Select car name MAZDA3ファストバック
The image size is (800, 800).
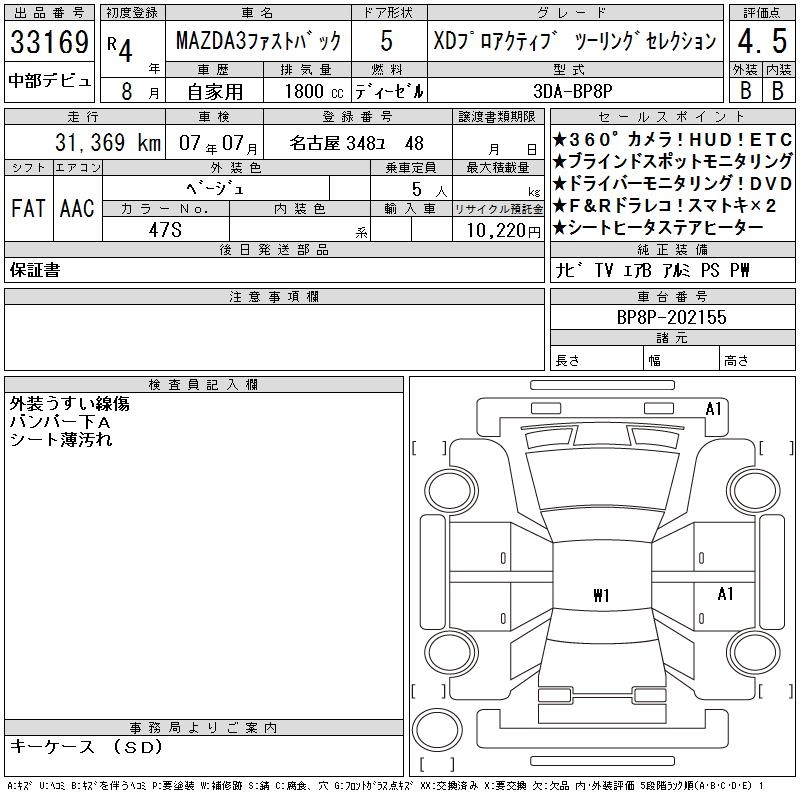click(x=258, y=40)
